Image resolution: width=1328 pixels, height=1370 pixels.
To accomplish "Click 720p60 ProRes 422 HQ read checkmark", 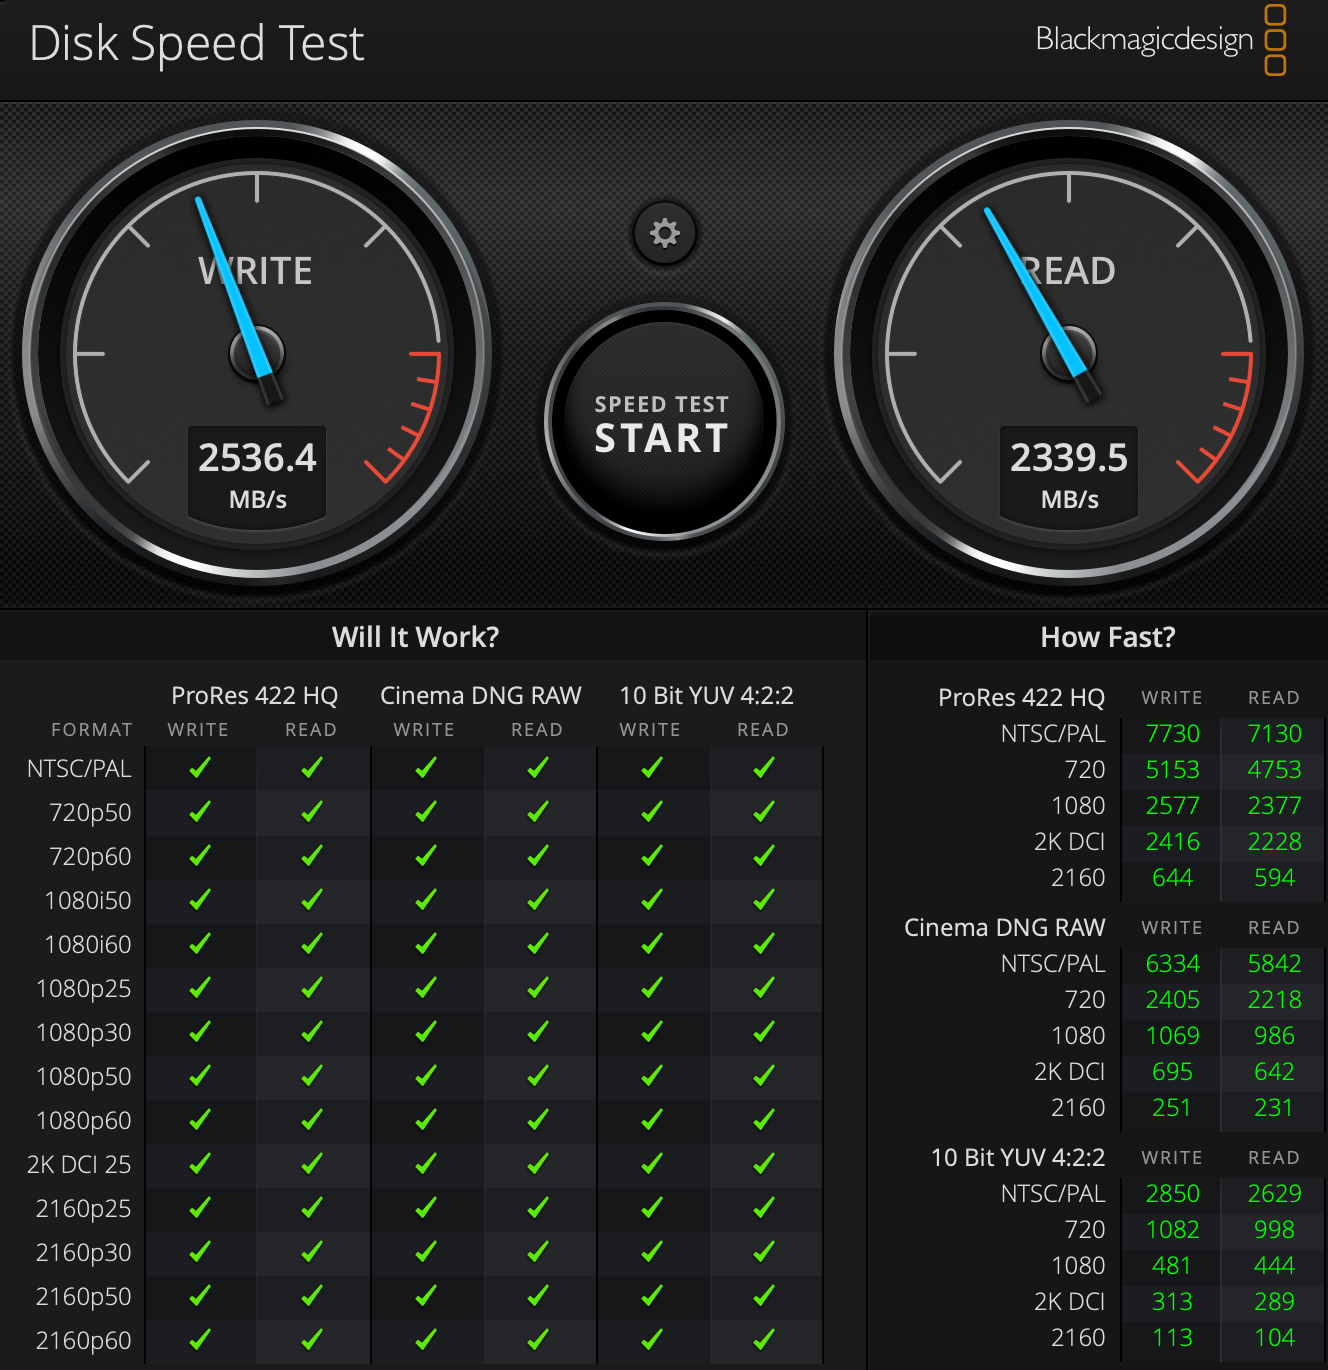I will 312,856.
